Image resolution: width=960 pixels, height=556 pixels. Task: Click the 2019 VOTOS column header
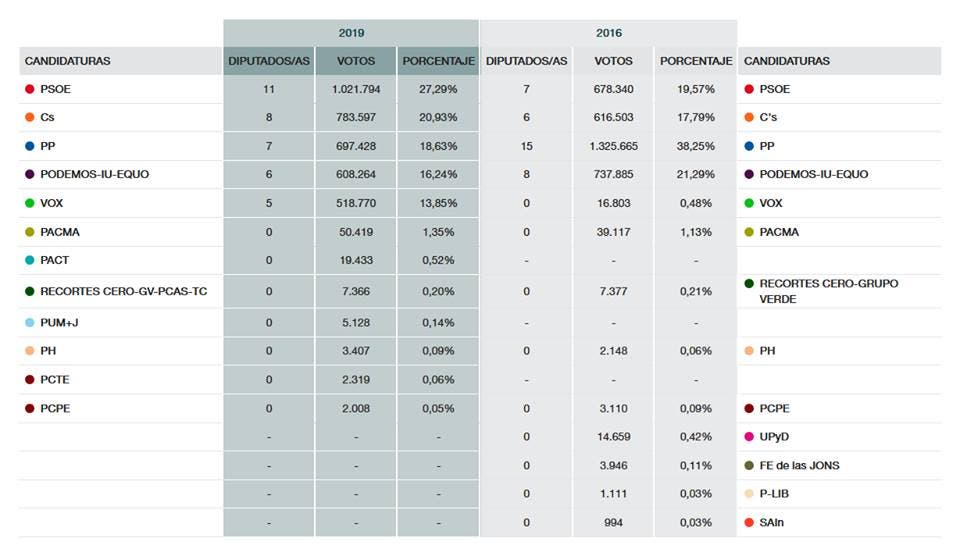pos(356,61)
